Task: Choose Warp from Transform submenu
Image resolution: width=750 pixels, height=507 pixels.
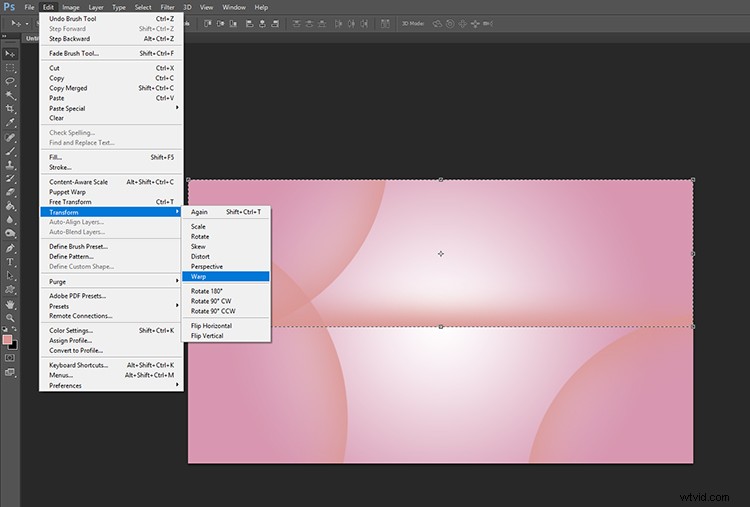Action: 226,276
